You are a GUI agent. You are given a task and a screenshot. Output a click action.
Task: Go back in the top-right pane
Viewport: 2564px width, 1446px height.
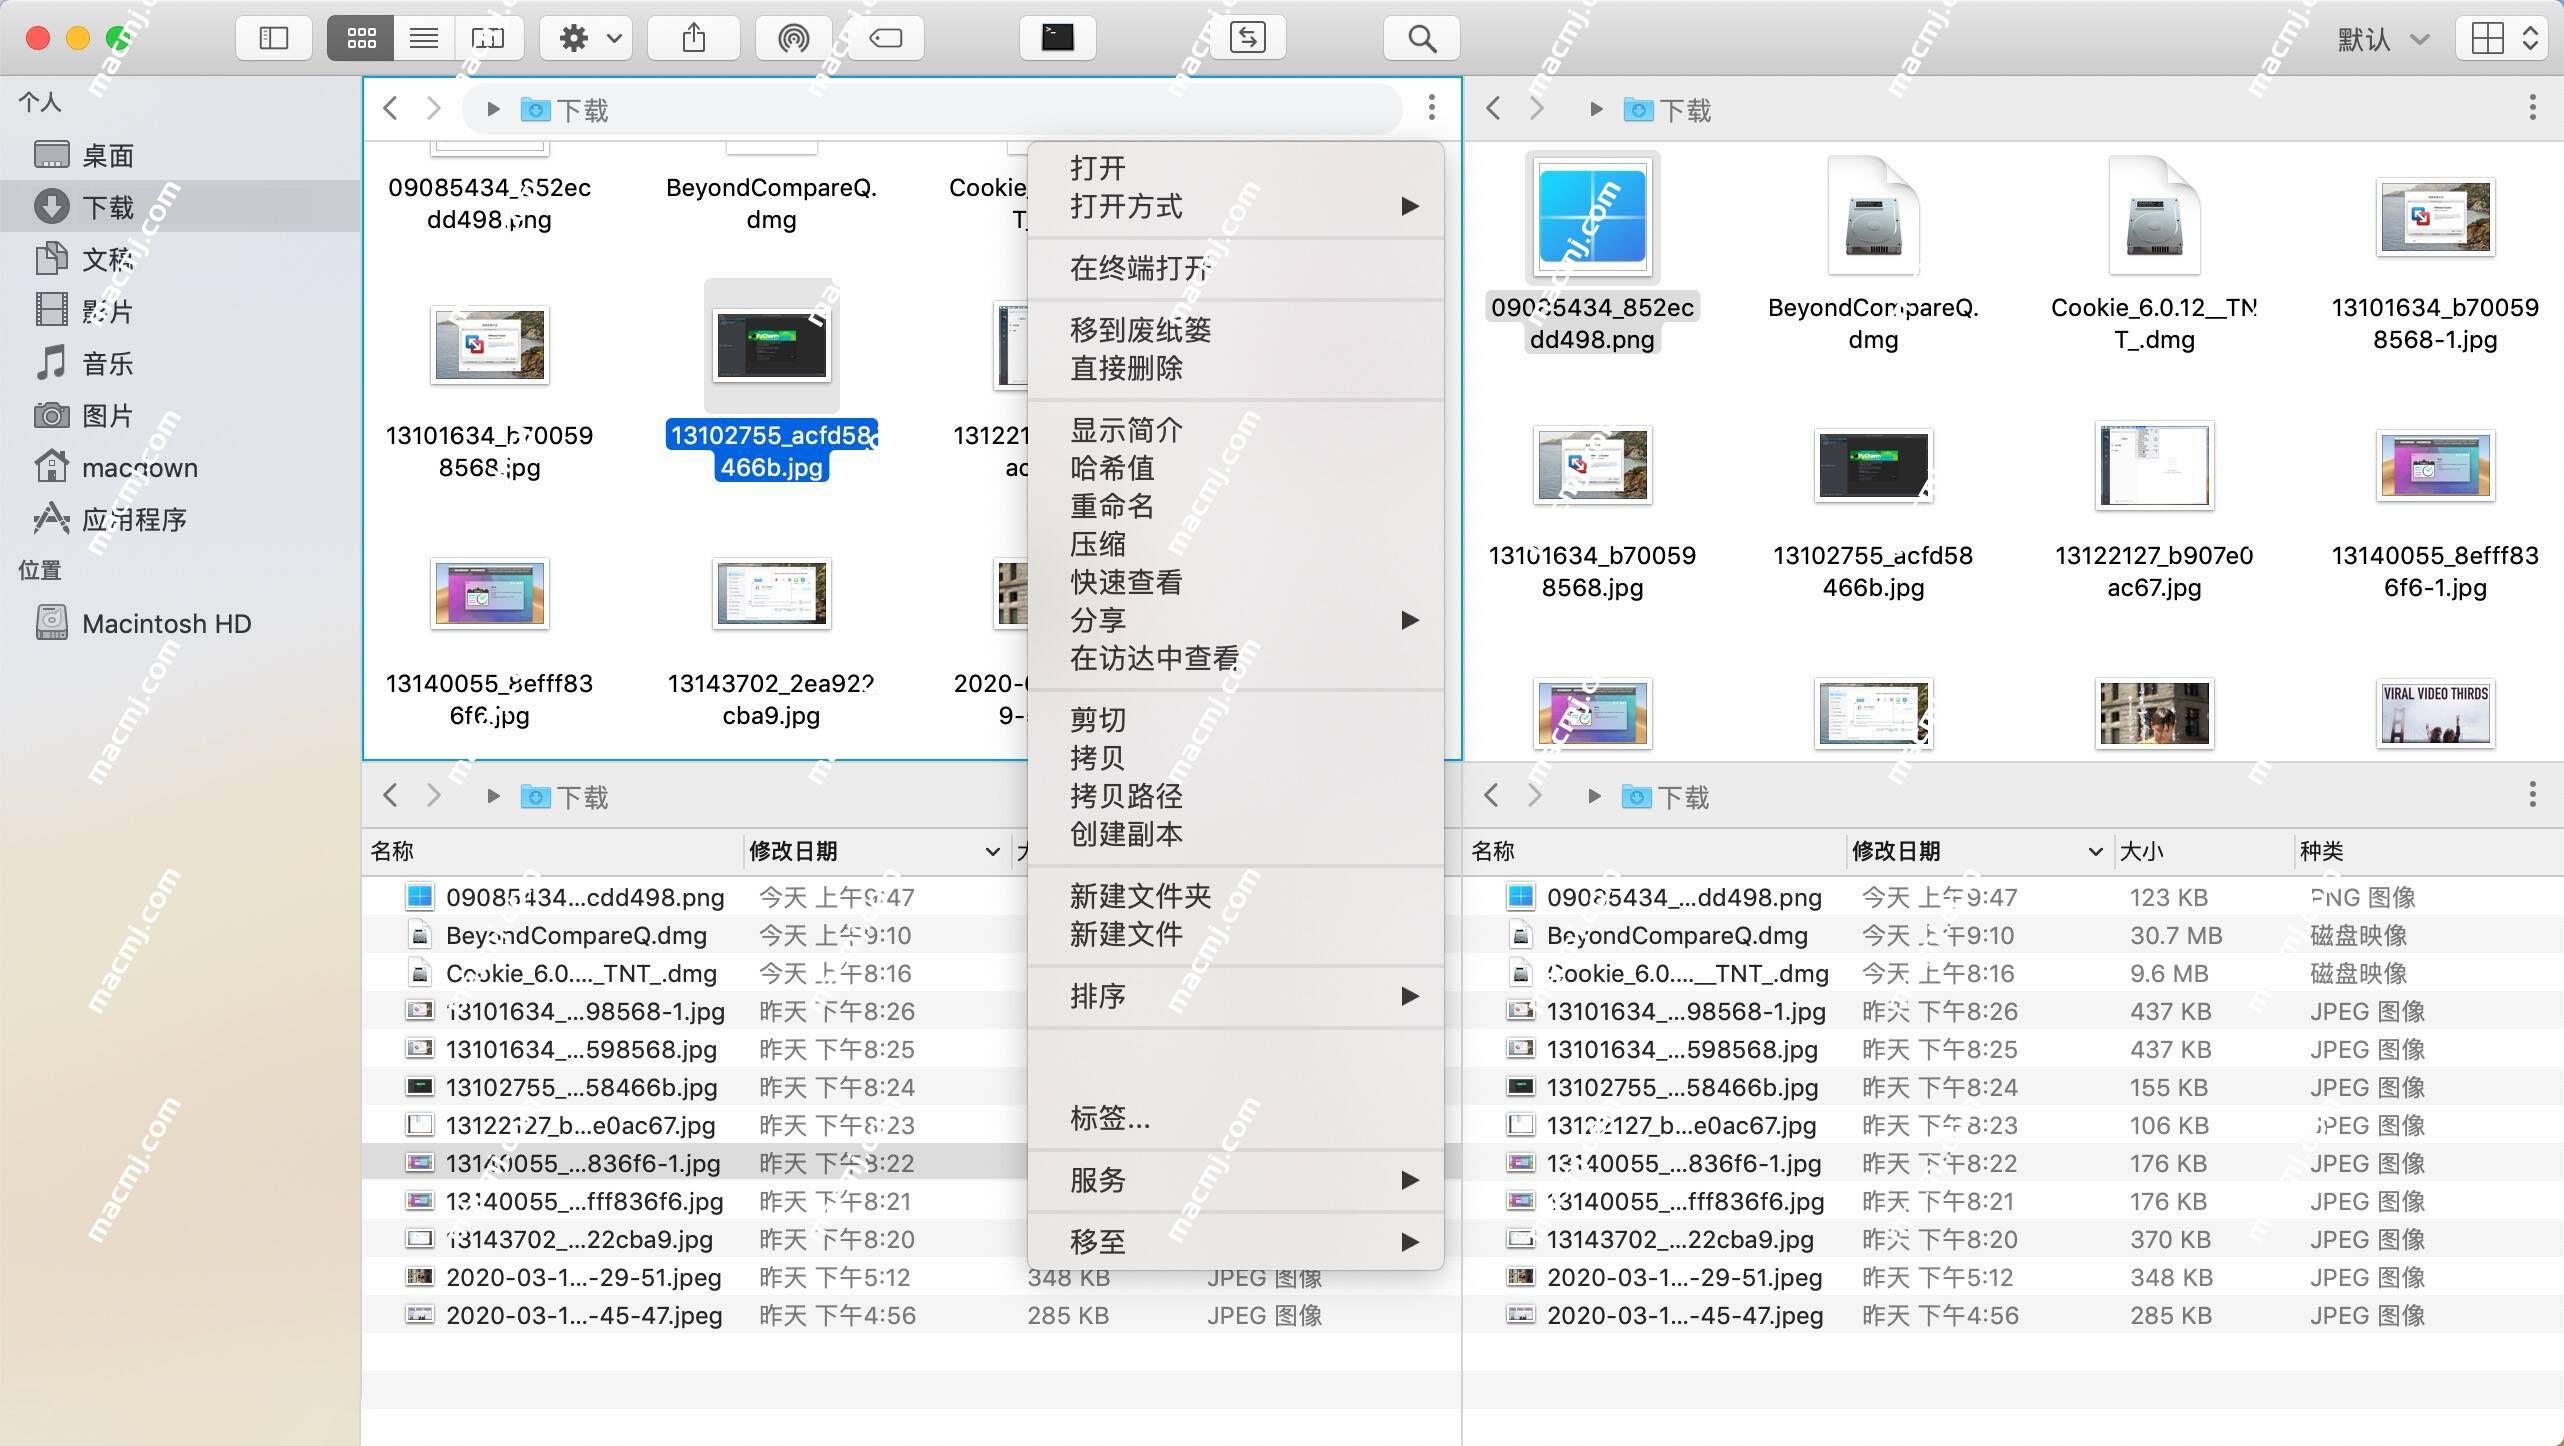(1493, 108)
